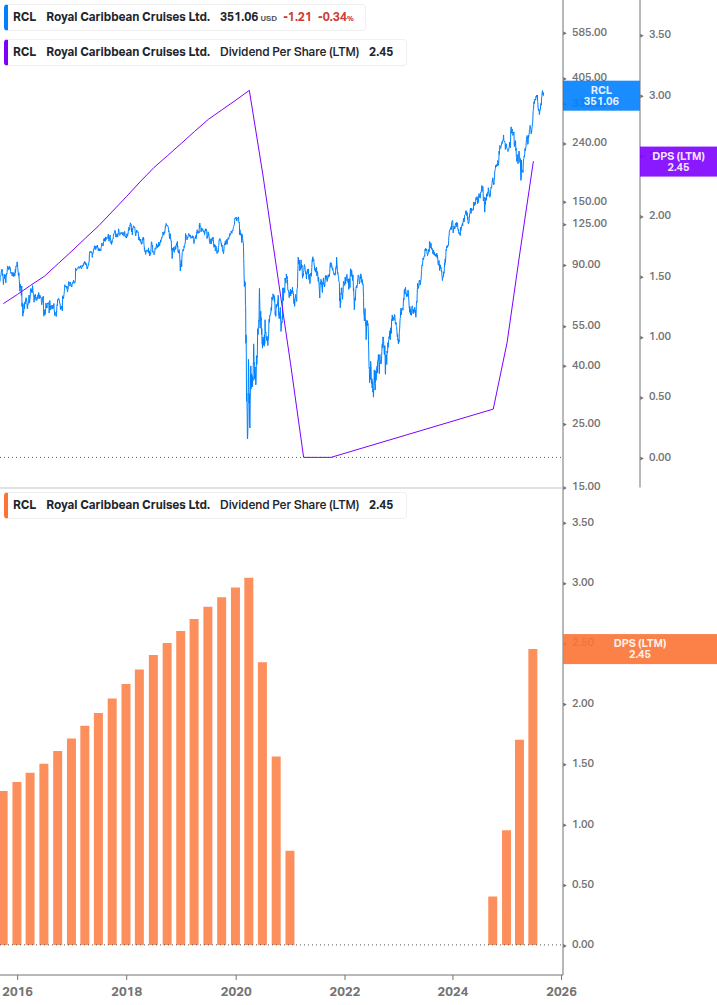Click the 585.00 label on price axis
The image size is (717, 1005).
(x=588, y=33)
